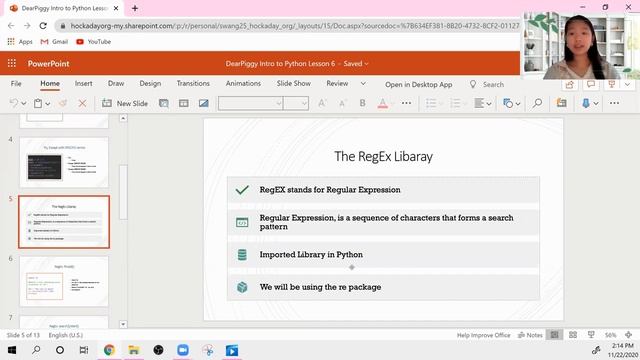Screen dimensions: 640x360
Task: Click the Find magnifier icon
Action: pos(538,103)
